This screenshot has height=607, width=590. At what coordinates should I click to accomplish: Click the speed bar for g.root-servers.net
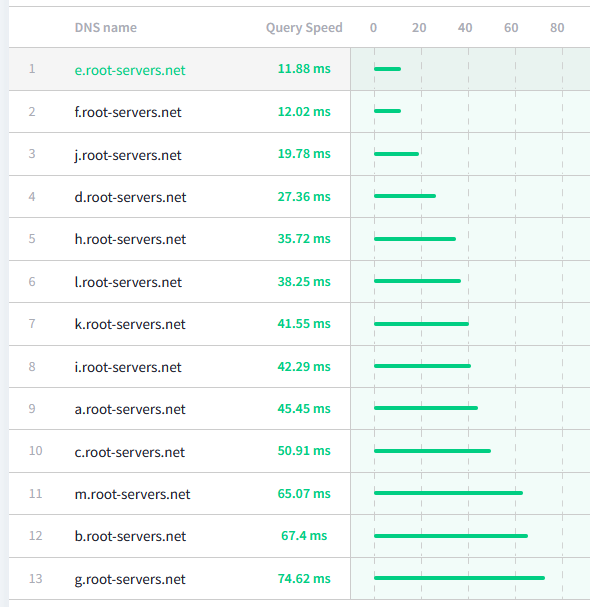[460, 578]
